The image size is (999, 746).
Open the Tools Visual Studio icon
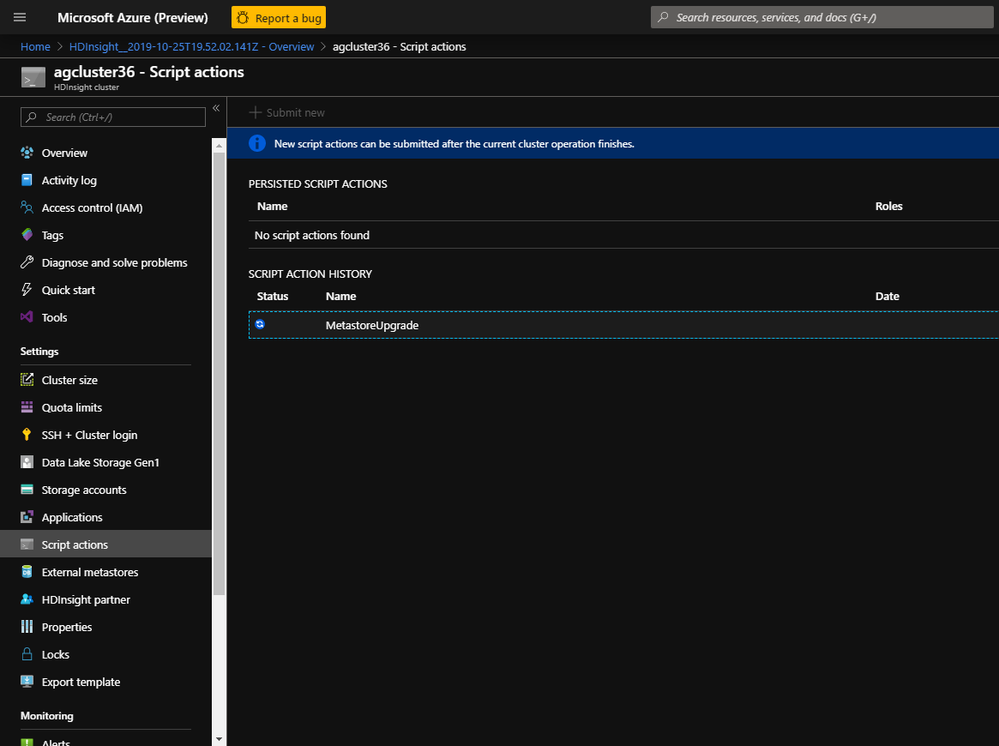point(27,317)
